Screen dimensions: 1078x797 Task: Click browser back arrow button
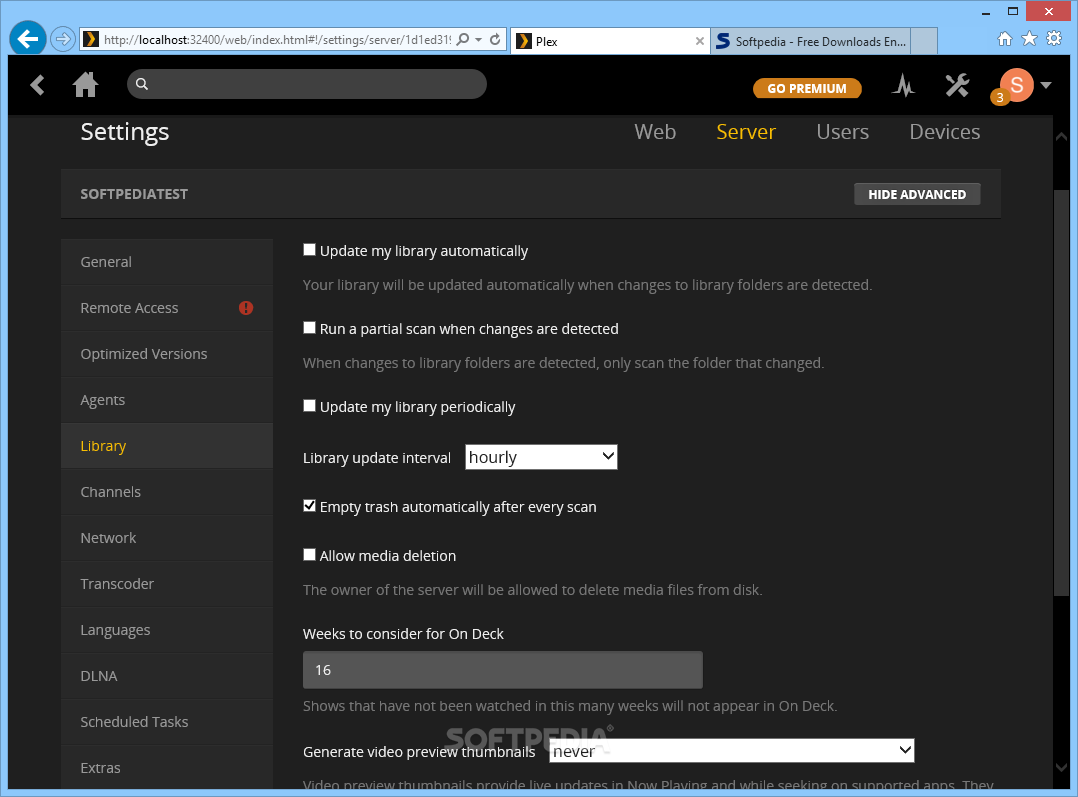(28, 39)
